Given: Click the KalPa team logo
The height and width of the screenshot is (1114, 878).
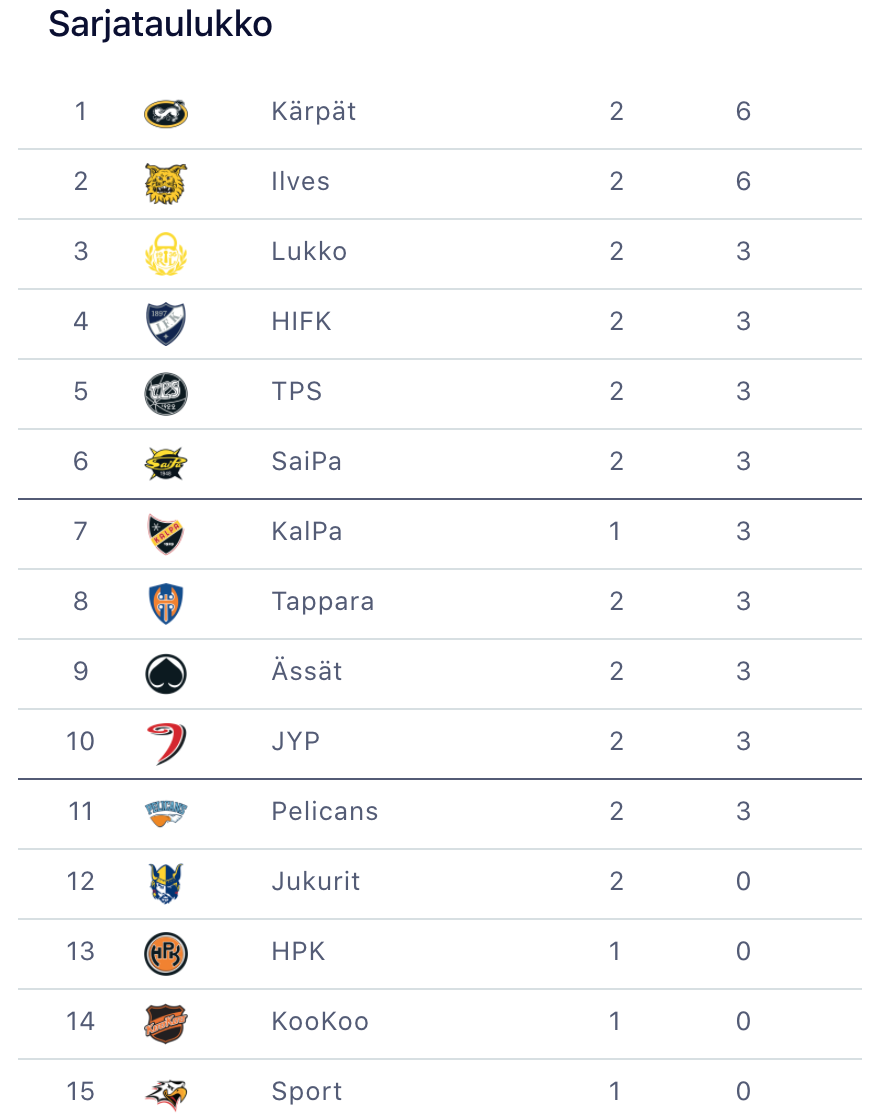Looking at the screenshot, I should 166,533.
